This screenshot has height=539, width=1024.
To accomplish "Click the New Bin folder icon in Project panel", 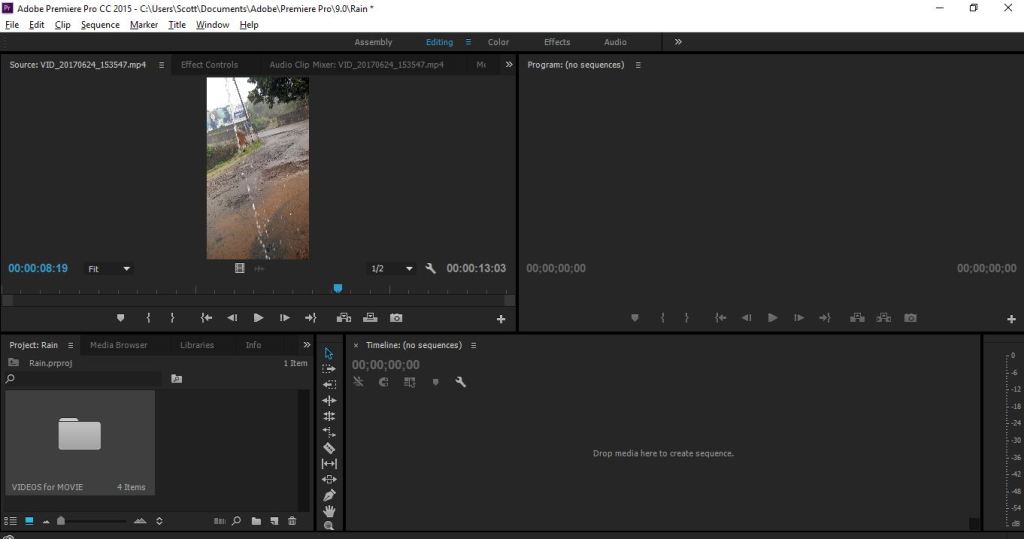I will 256,521.
